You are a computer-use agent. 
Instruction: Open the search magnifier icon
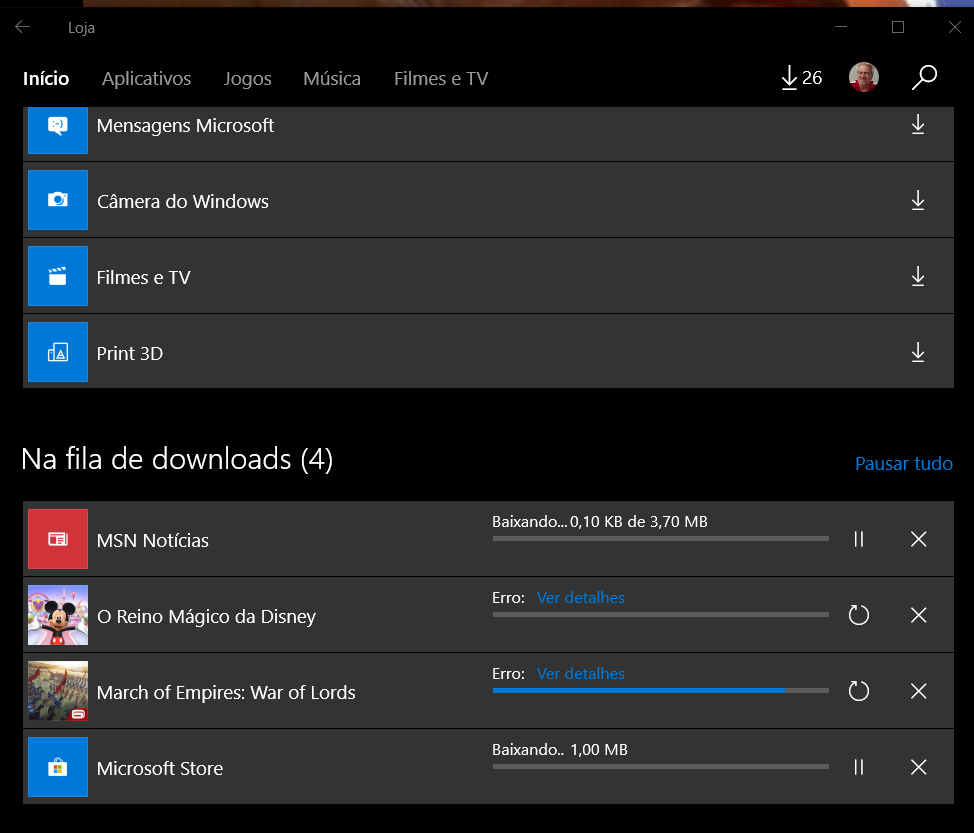pyautogui.click(x=924, y=78)
